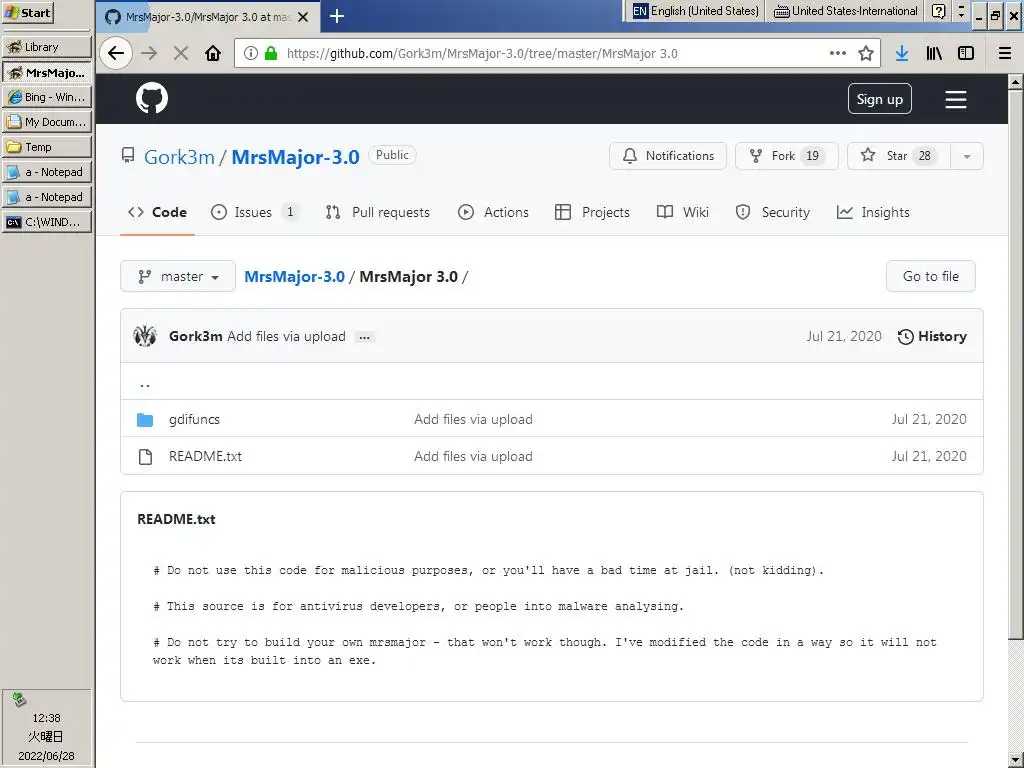Toggle the Firefox sidebar icon
1024x768 pixels.
(x=966, y=53)
